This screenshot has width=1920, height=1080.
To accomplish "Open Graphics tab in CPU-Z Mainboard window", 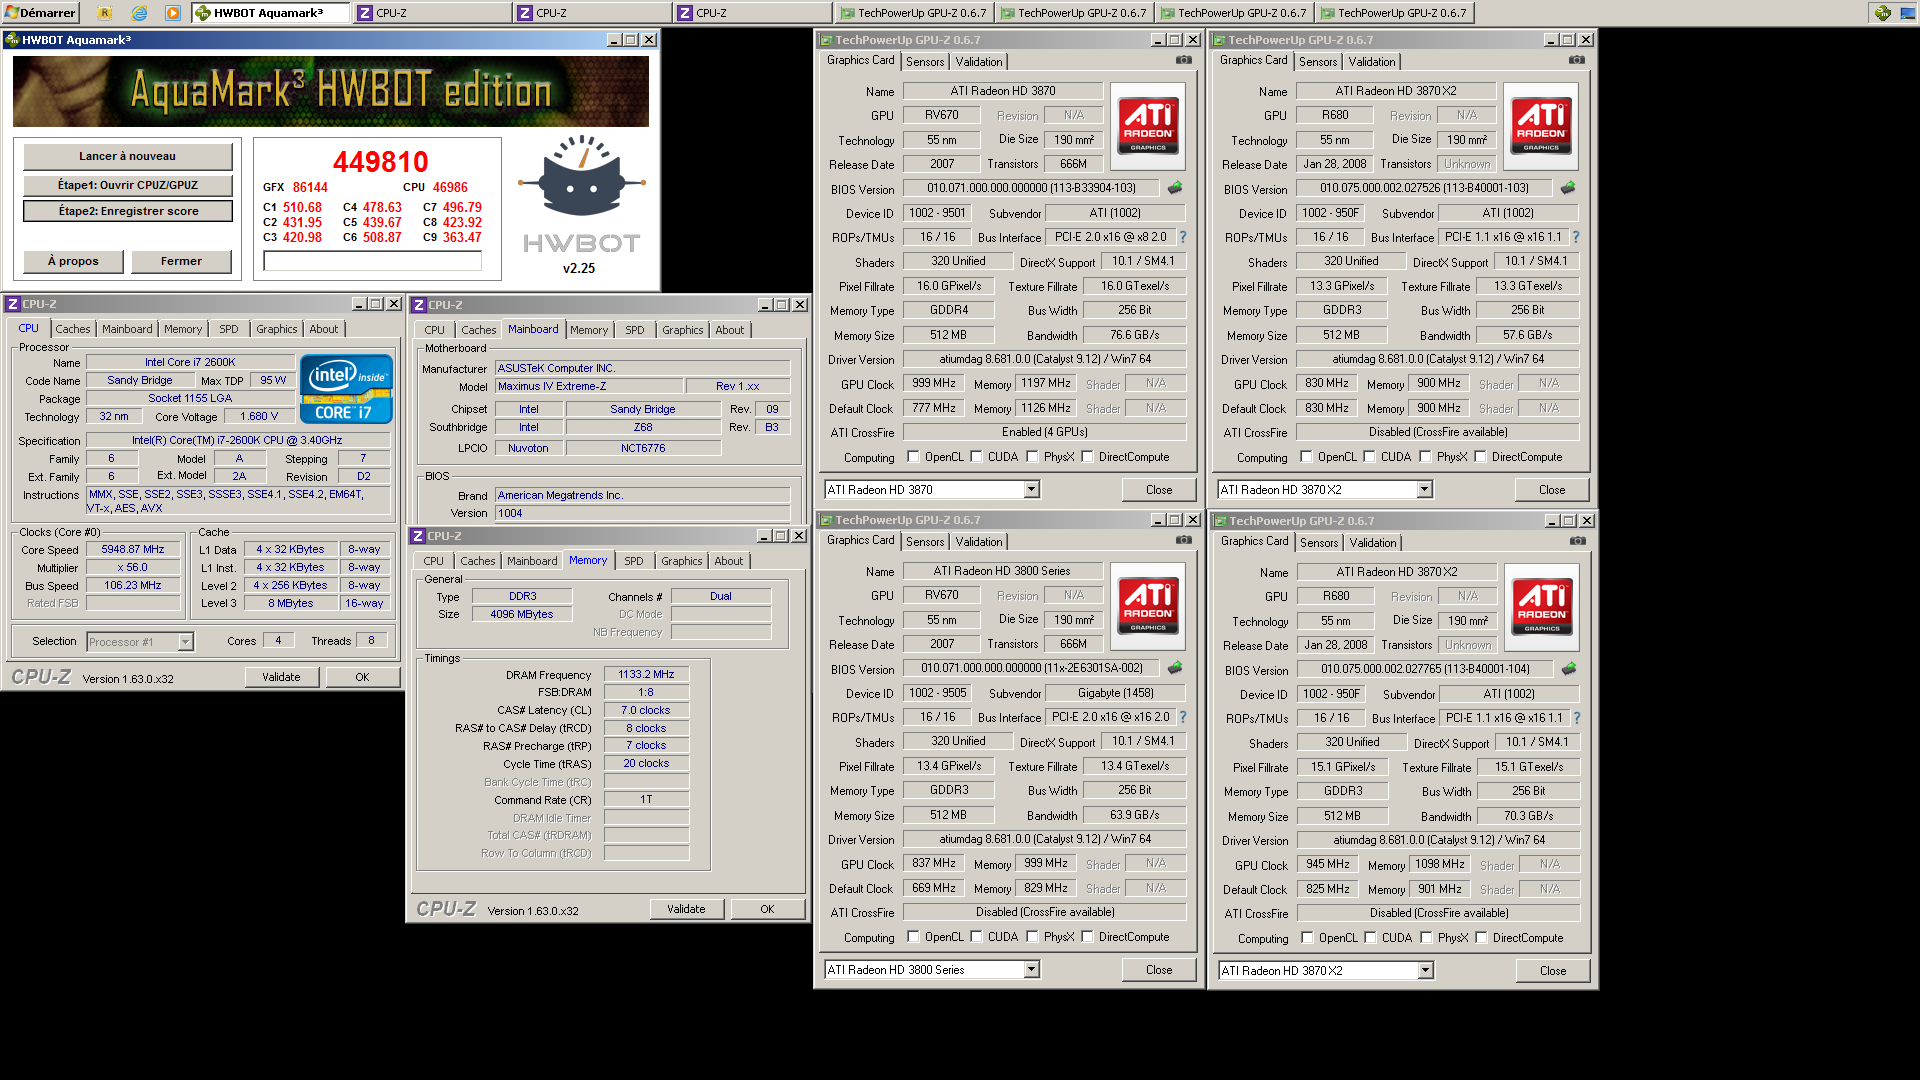I will [683, 330].
